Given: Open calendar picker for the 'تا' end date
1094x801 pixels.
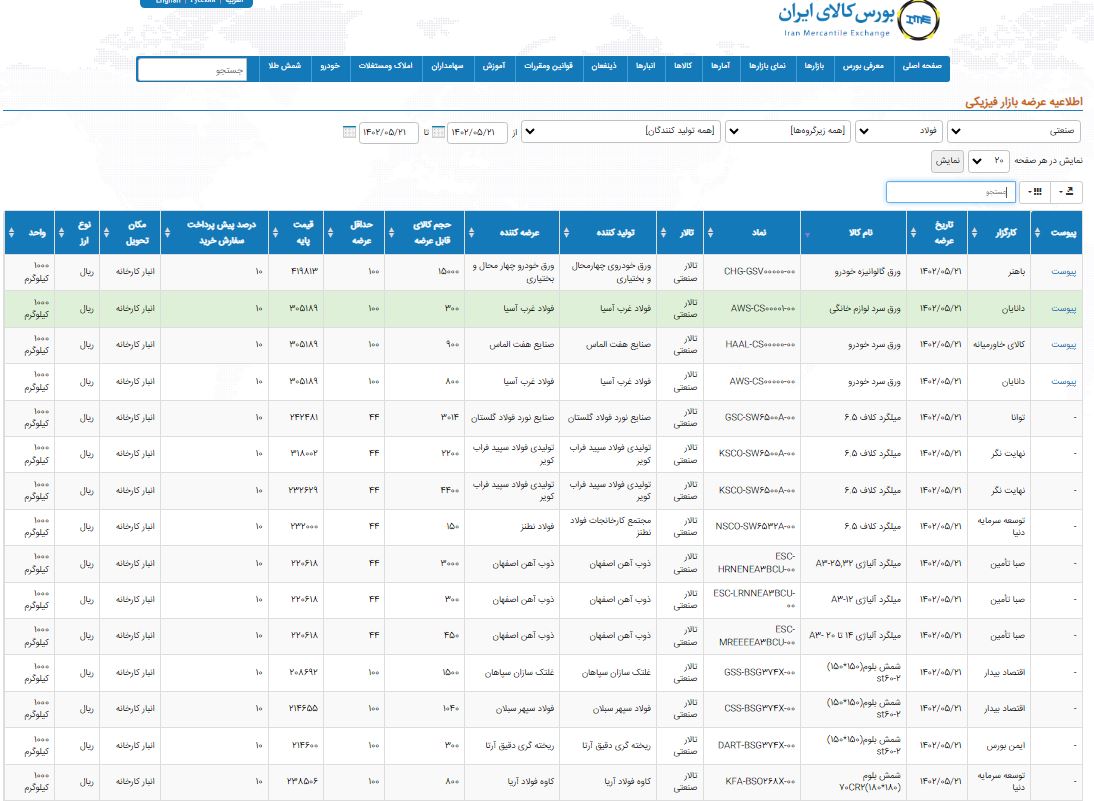Looking at the screenshot, I should (350, 132).
